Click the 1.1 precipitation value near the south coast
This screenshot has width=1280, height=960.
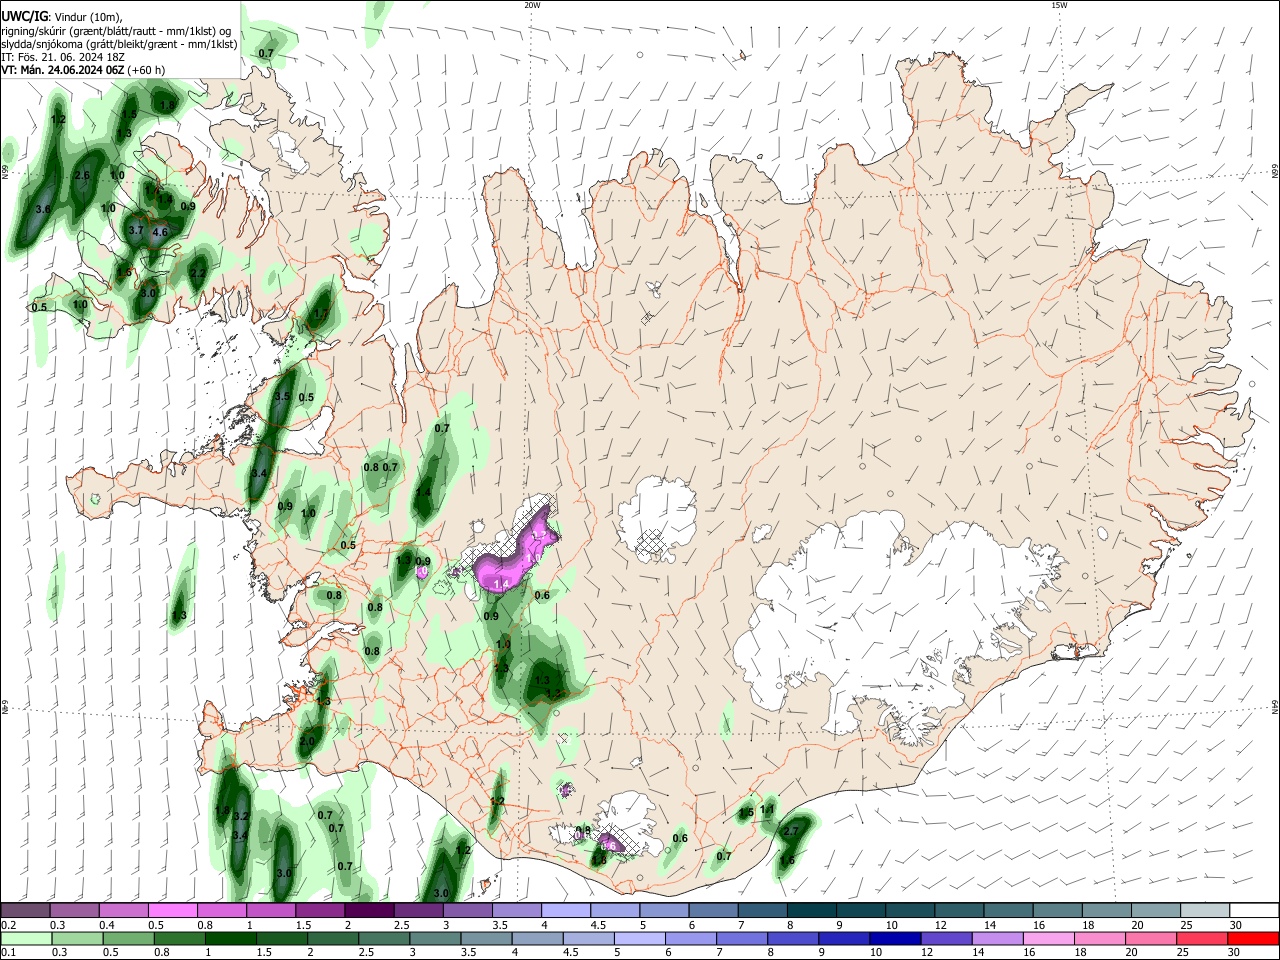click(x=767, y=810)
